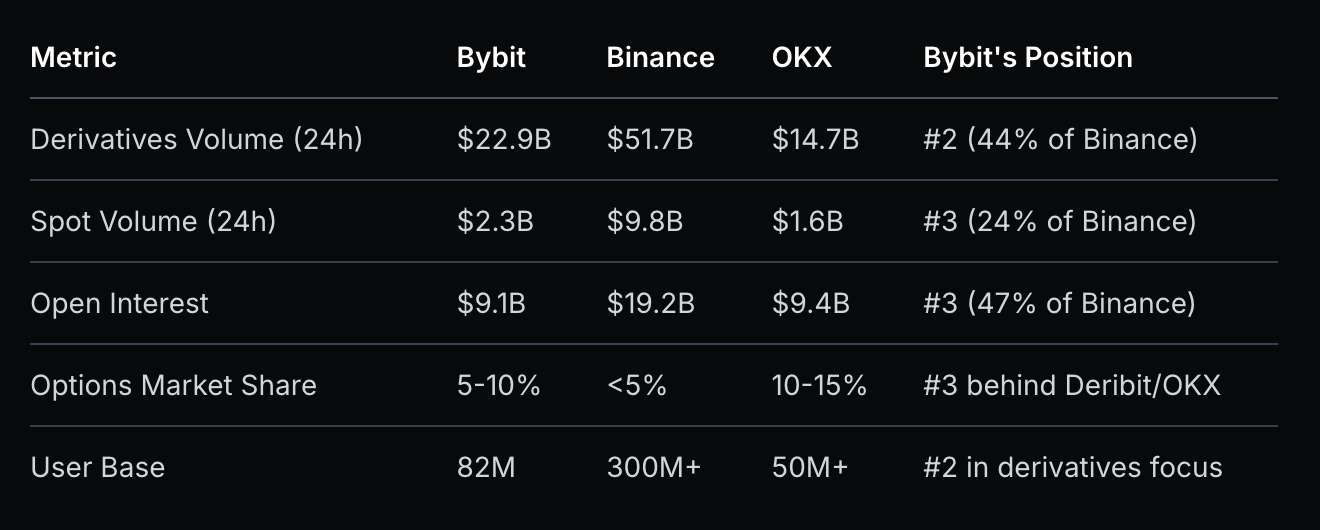Image resolution: width=1320 pixels, height=530 pixels.
Task: Click the Open Interest row label
Action: click(x=120, y=303)
